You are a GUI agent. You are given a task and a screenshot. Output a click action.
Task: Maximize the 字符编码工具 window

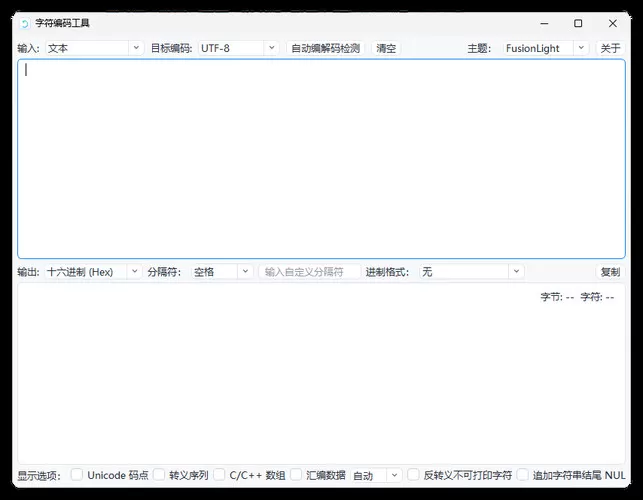click(578, 23)
